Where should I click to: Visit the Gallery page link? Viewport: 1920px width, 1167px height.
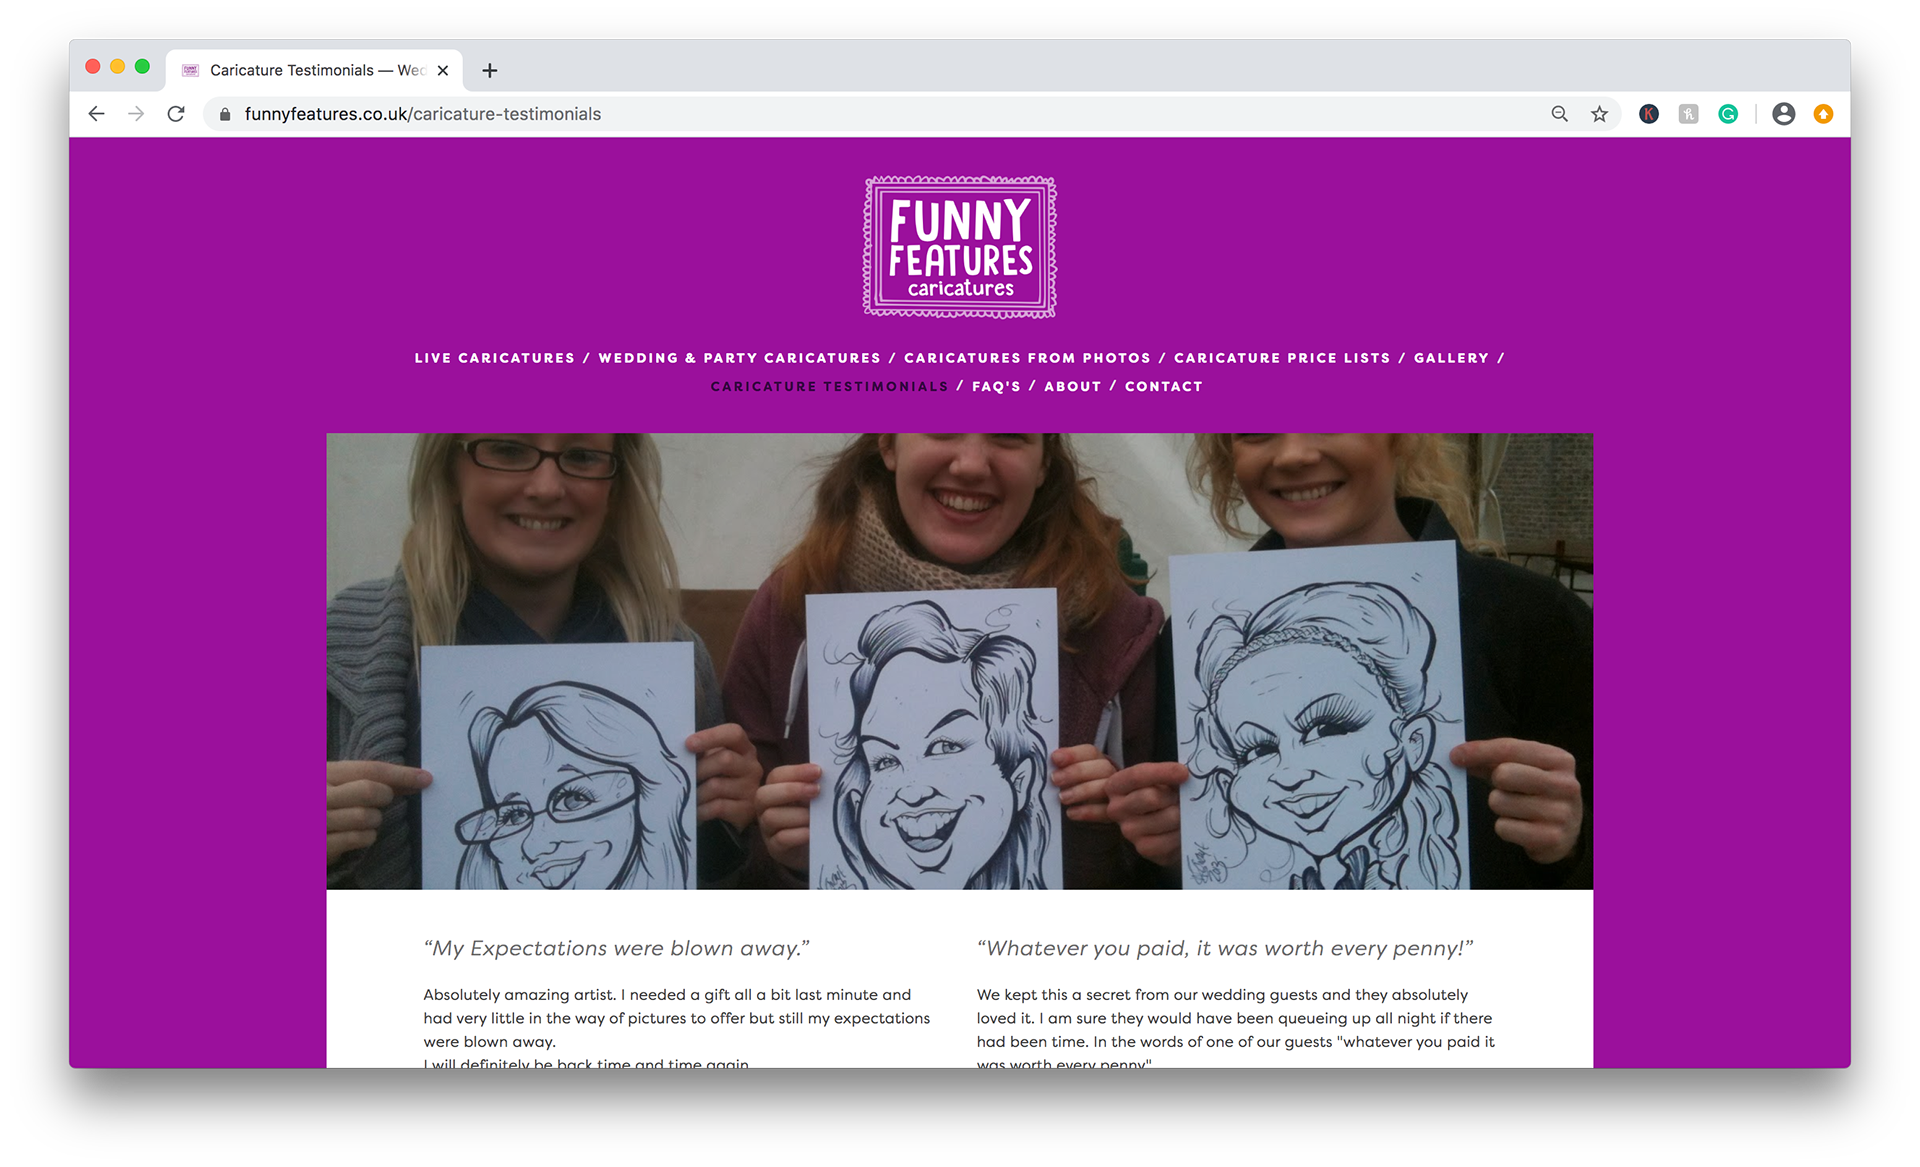pyautogui.click(x=1450, y=358)
